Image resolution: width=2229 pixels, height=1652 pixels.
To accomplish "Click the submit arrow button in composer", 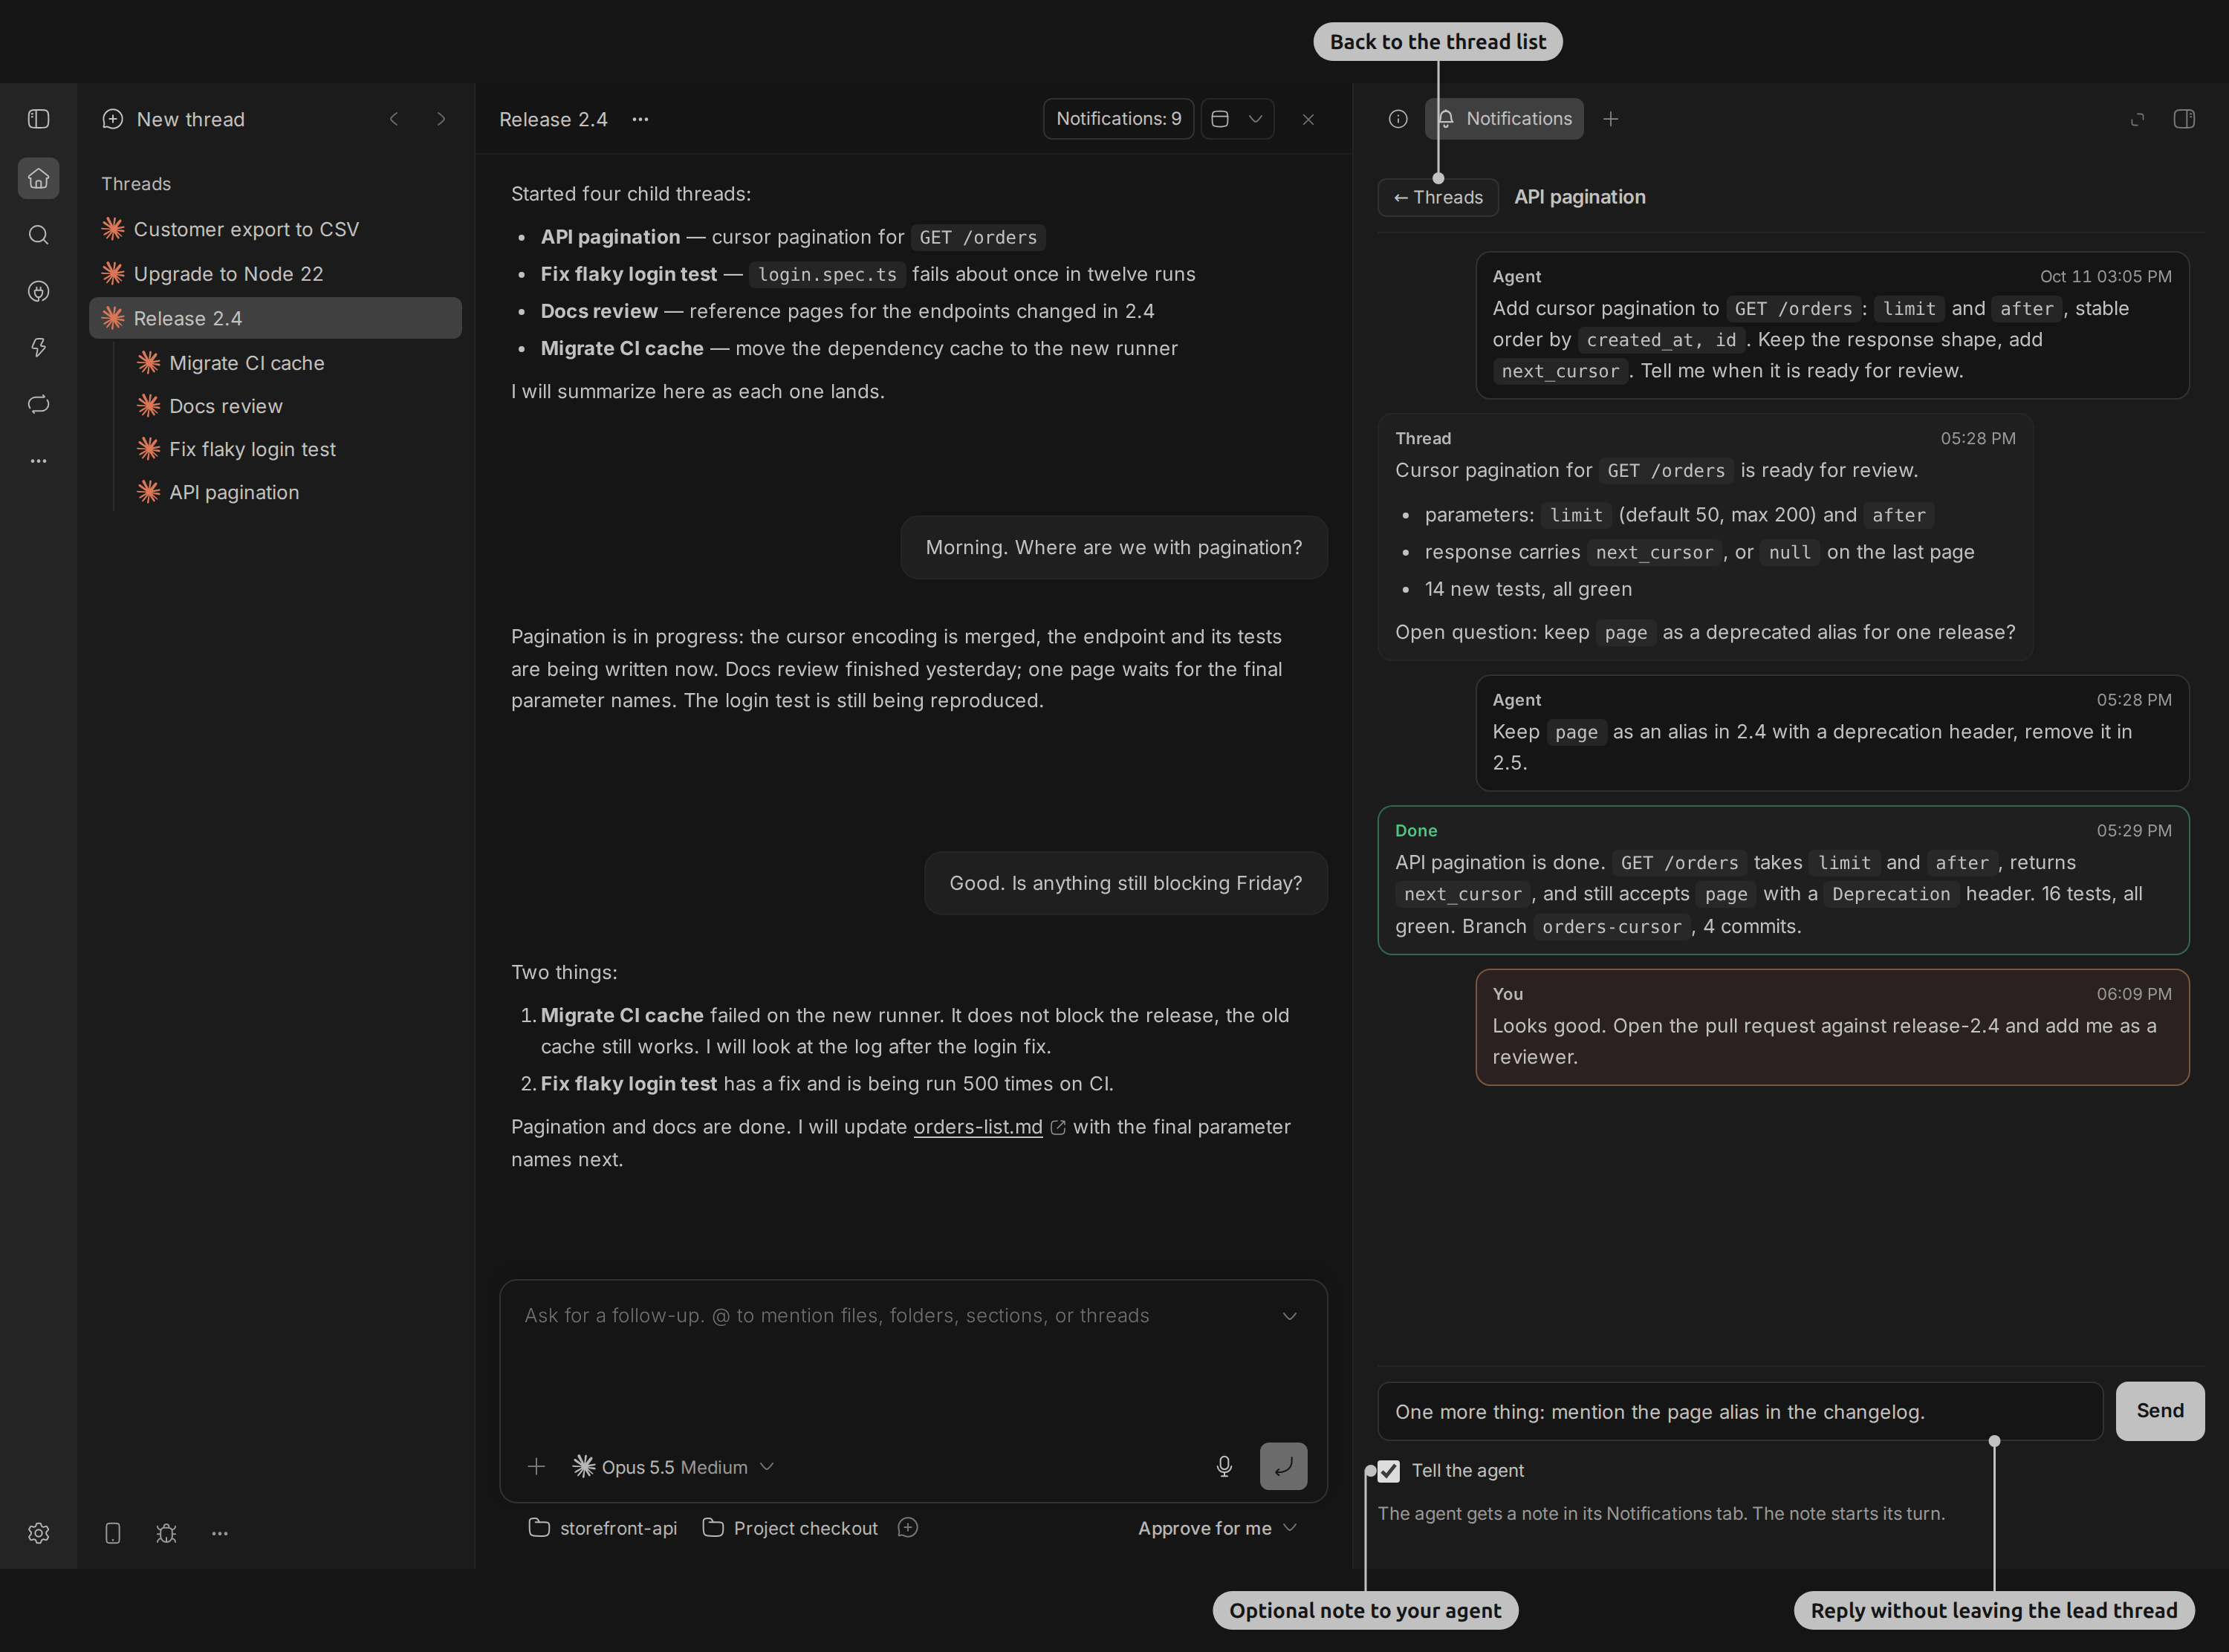I will point(1283,1466).
